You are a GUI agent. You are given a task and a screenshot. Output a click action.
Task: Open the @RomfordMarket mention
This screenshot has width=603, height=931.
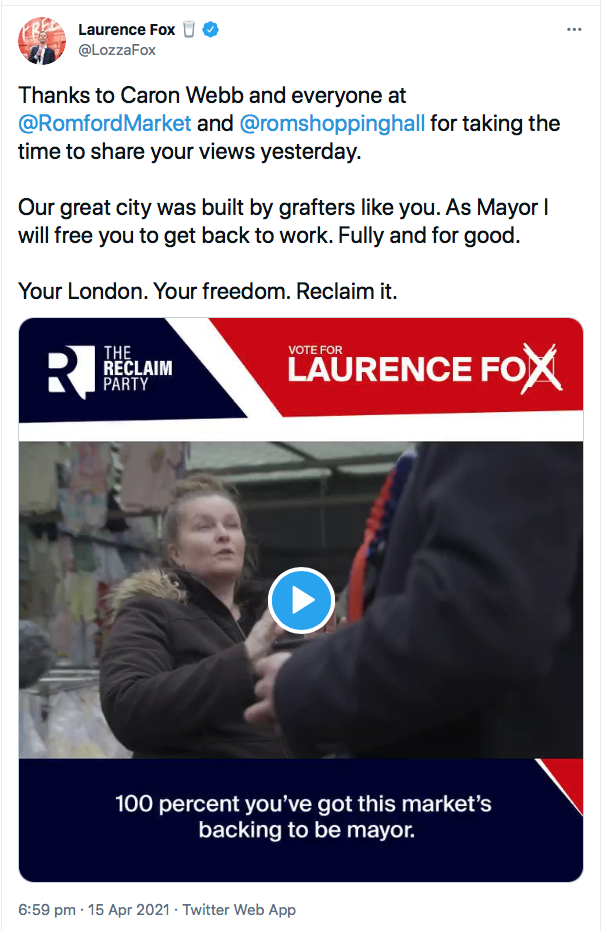click(104, 124)
